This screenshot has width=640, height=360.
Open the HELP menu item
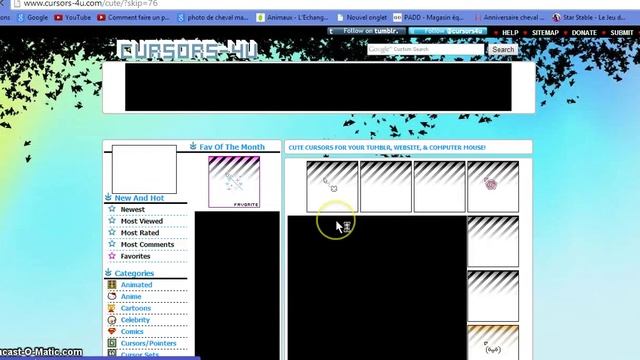click(510, 33)
